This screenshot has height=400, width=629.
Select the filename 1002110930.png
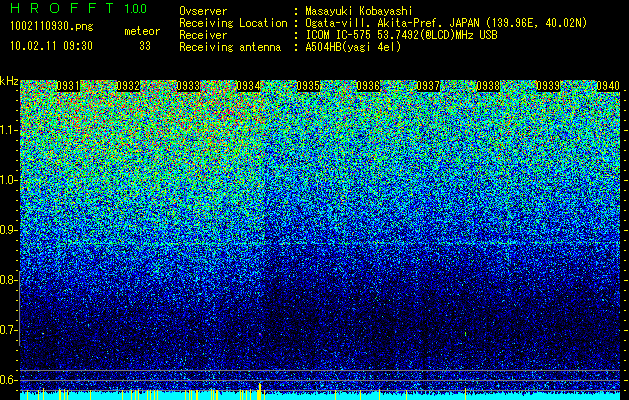[x=52, y=27]
